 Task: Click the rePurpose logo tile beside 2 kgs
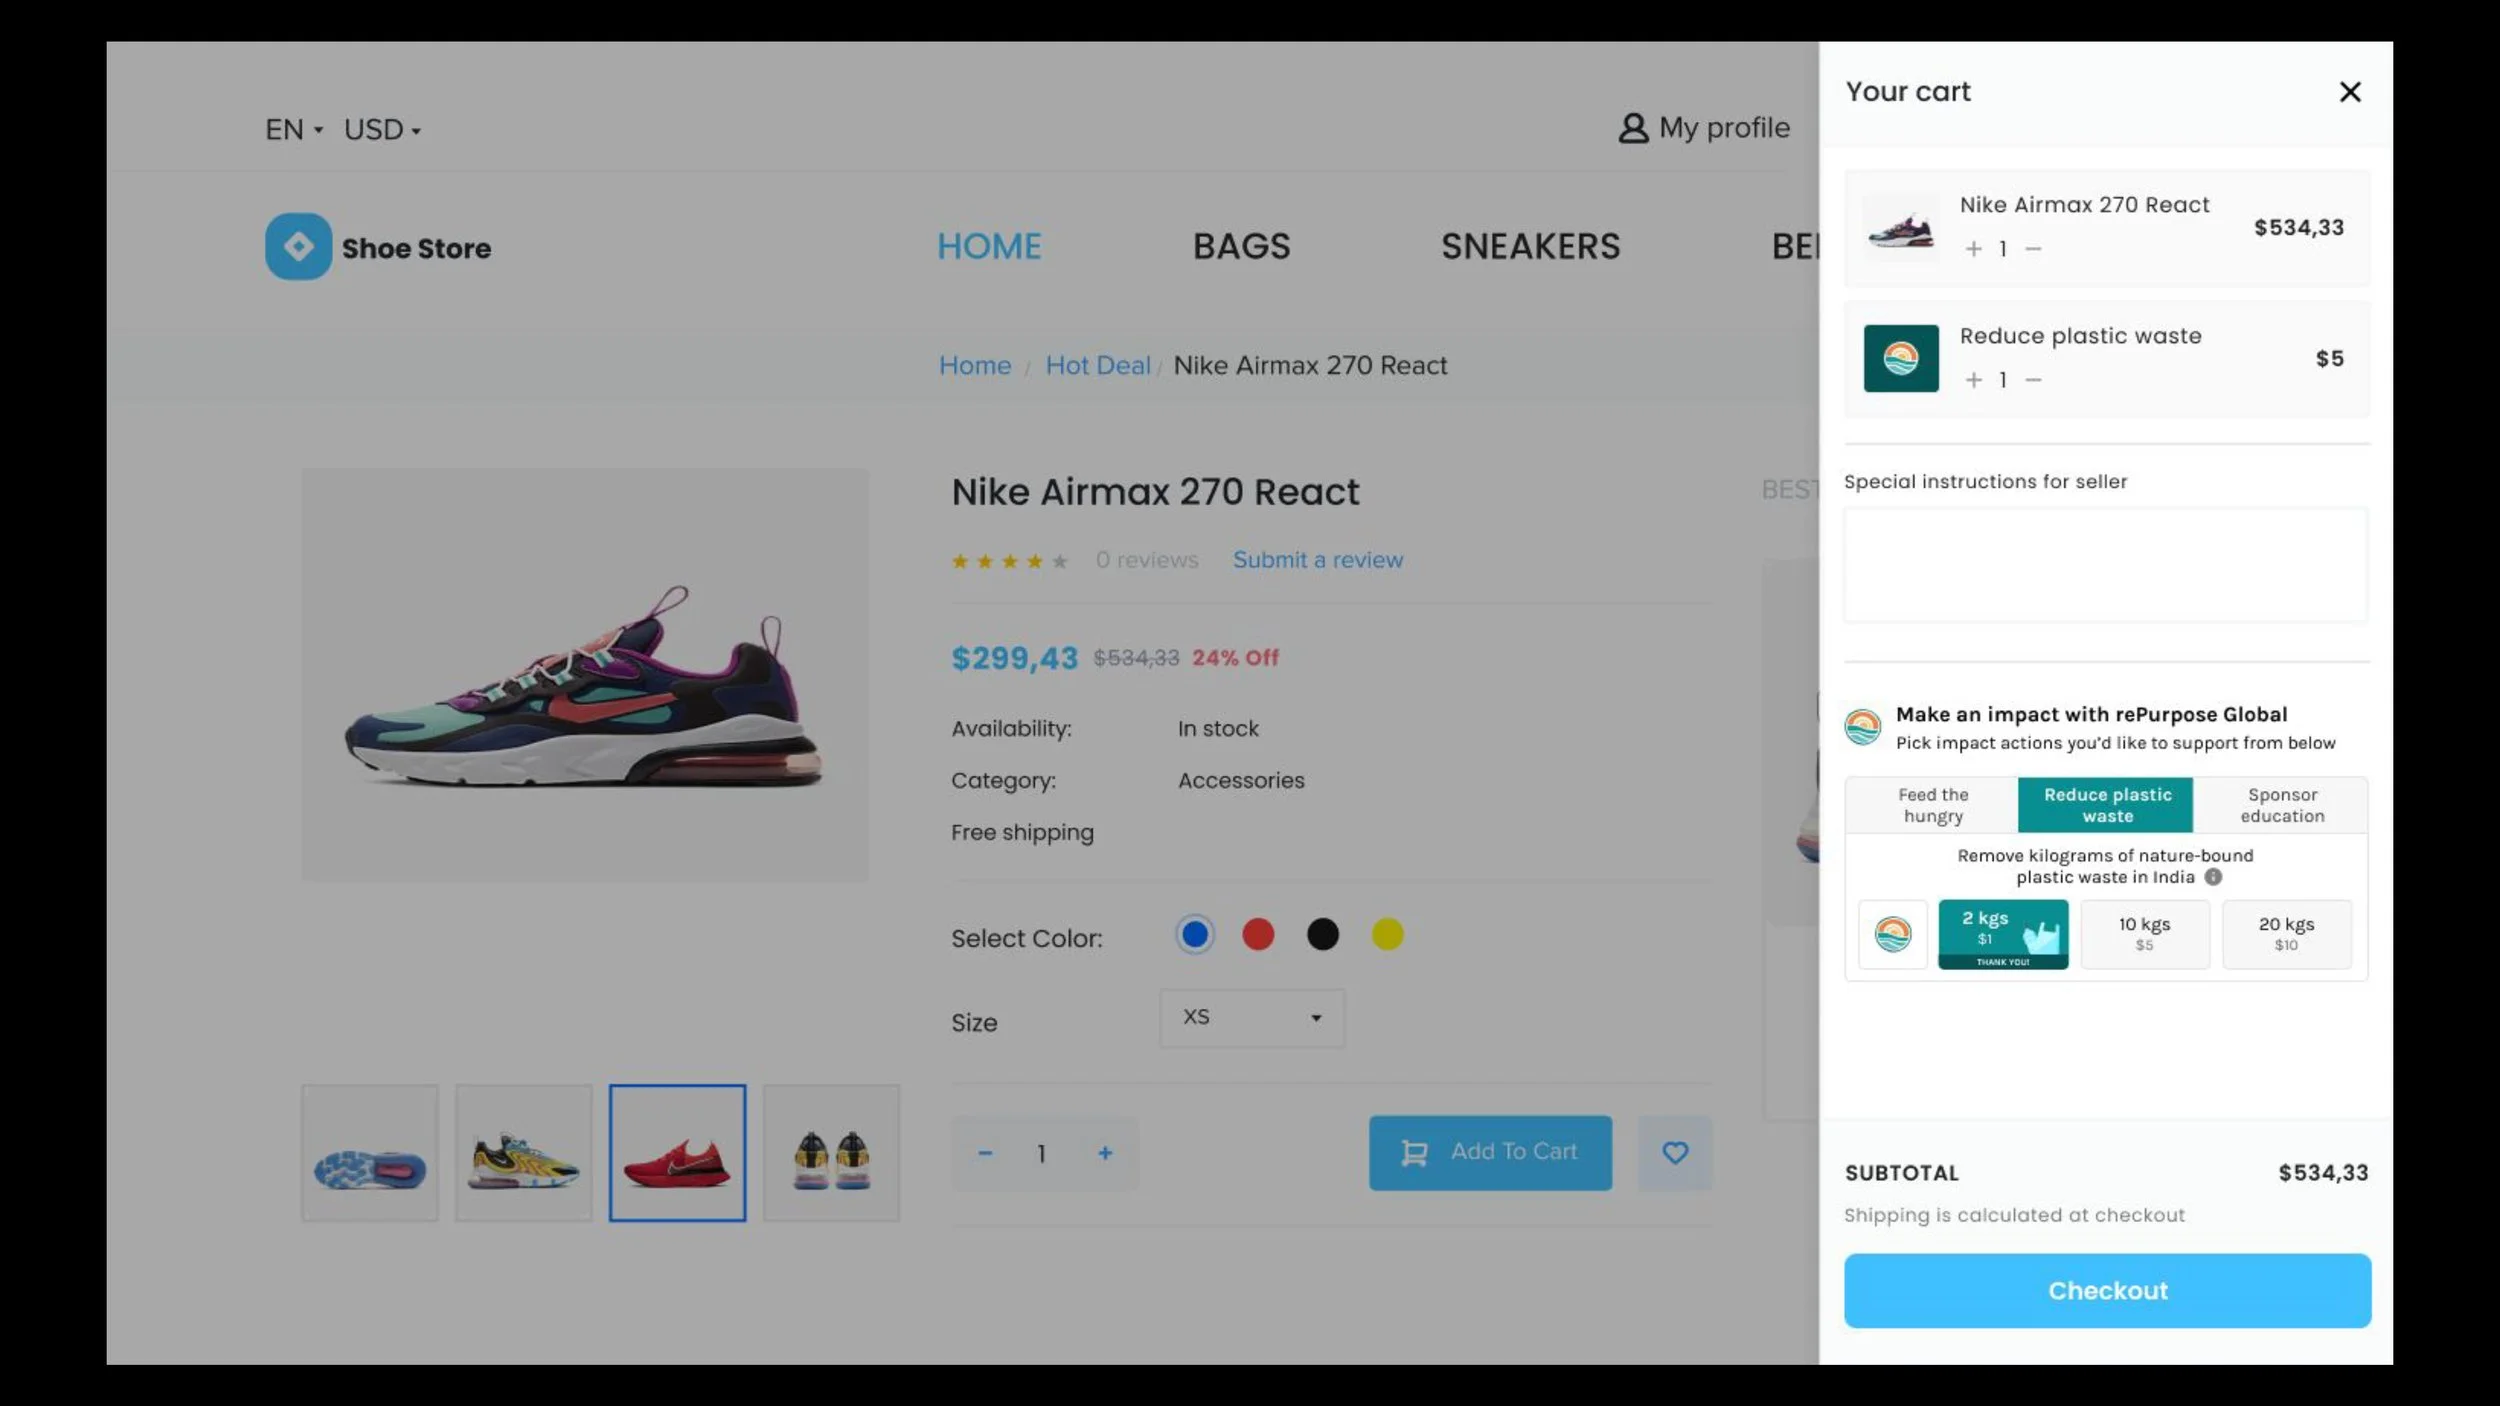(x=1892, y=934)
